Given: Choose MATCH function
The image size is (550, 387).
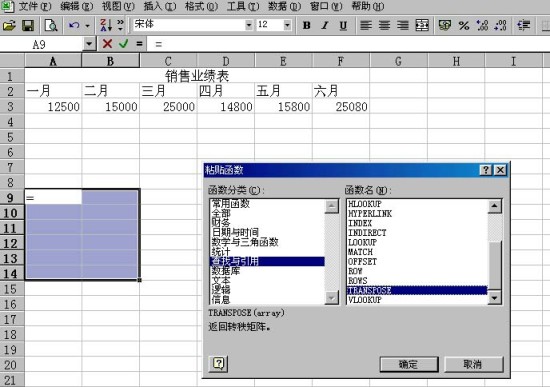Looking at the screenshot, I should click(x=360, y=252).
